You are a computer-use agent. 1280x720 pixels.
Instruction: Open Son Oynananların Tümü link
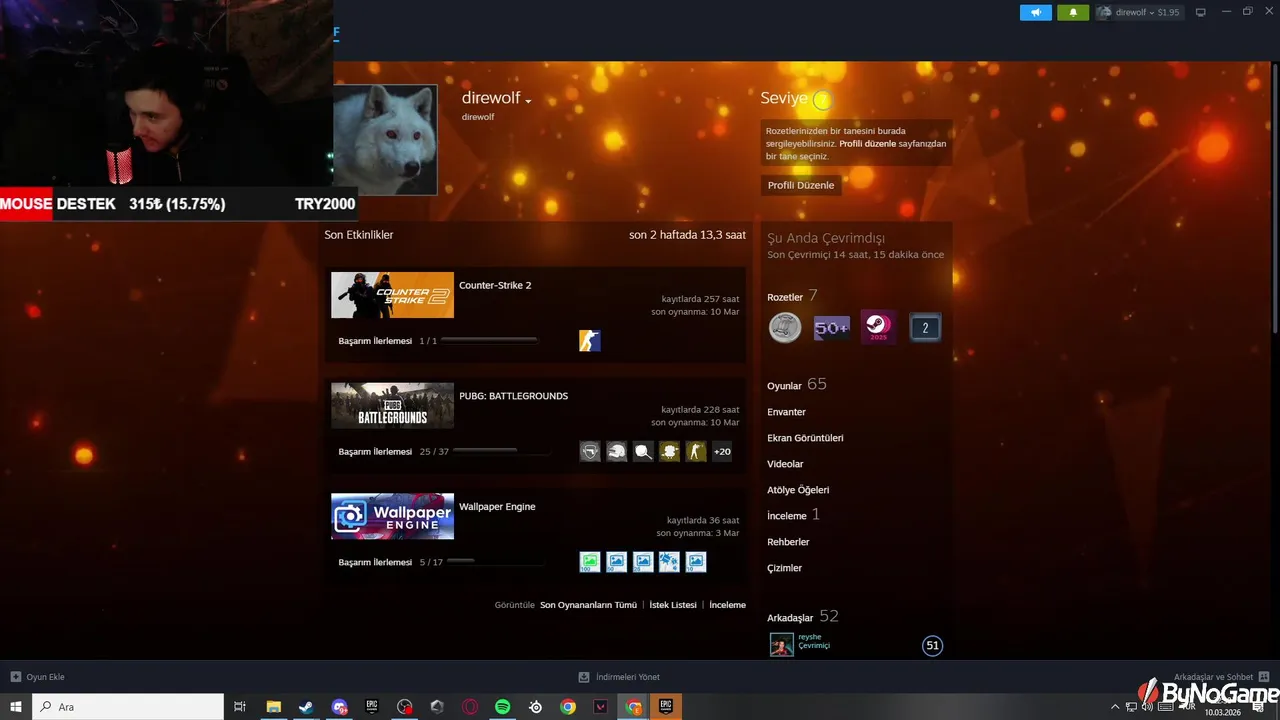point(588,605)
